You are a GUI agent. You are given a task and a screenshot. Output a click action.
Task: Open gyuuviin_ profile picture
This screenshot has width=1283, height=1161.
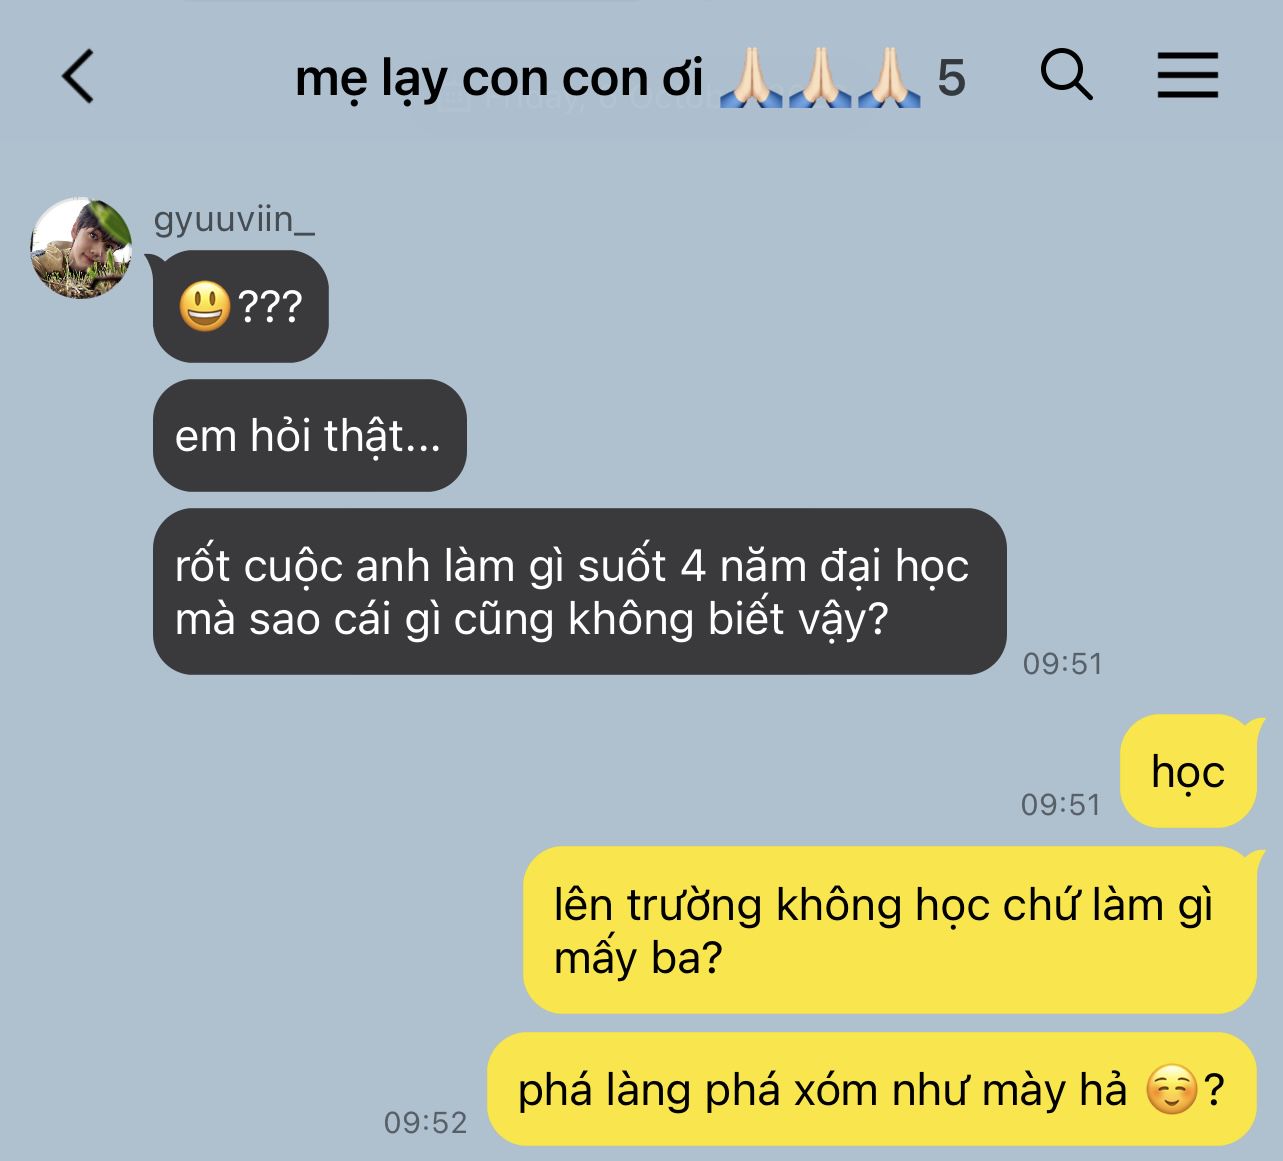coord(82,248)
